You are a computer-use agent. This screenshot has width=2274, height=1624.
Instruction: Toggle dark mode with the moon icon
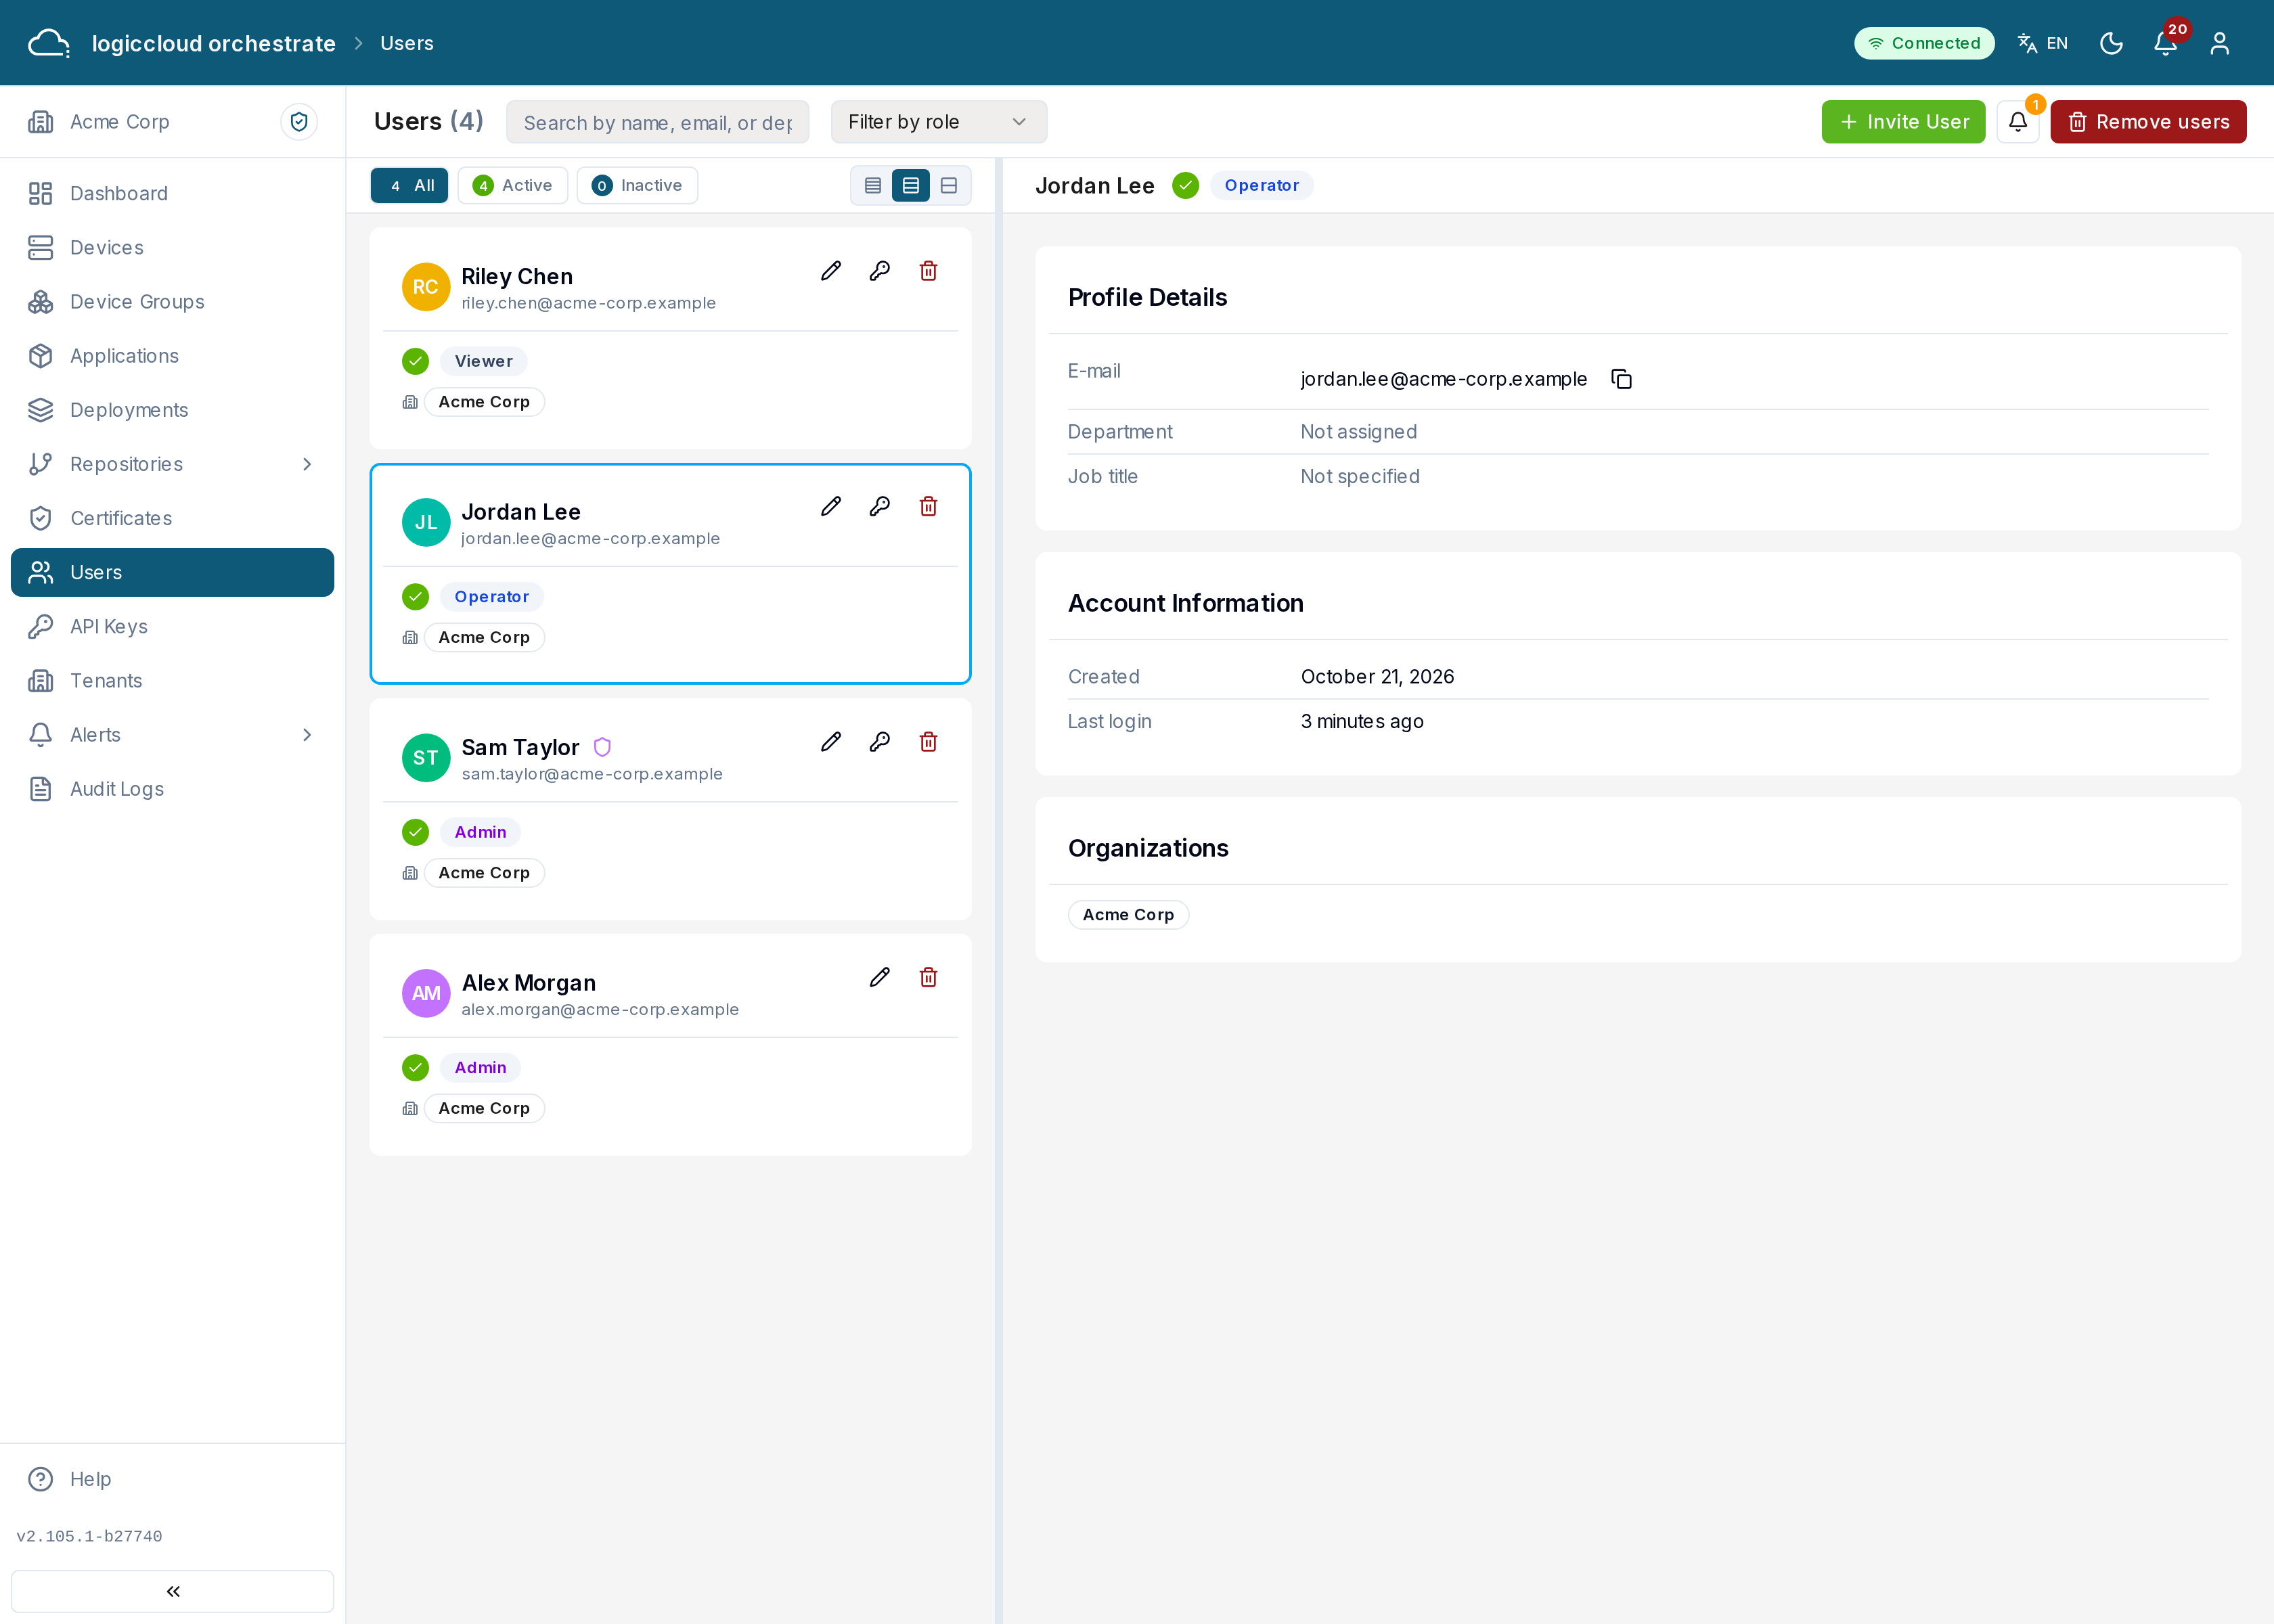tap(2111, 43)
